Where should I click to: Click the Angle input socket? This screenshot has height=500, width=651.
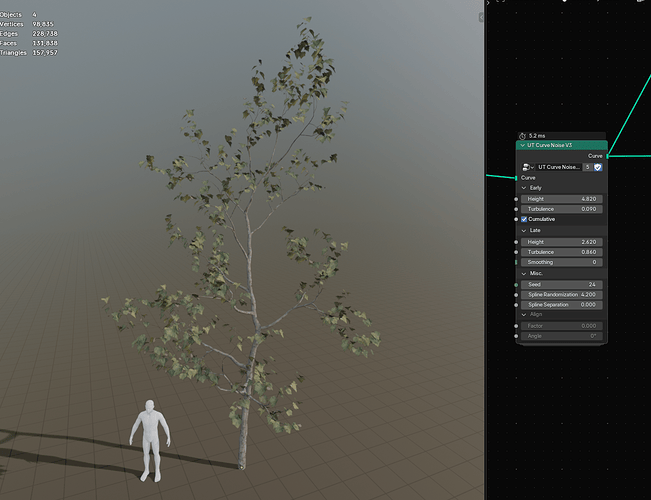tap(516, 336)
